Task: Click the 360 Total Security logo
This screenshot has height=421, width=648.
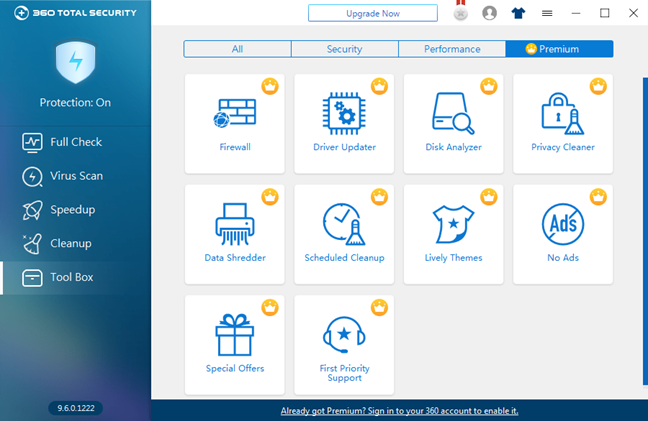Action: pos(75,13)
